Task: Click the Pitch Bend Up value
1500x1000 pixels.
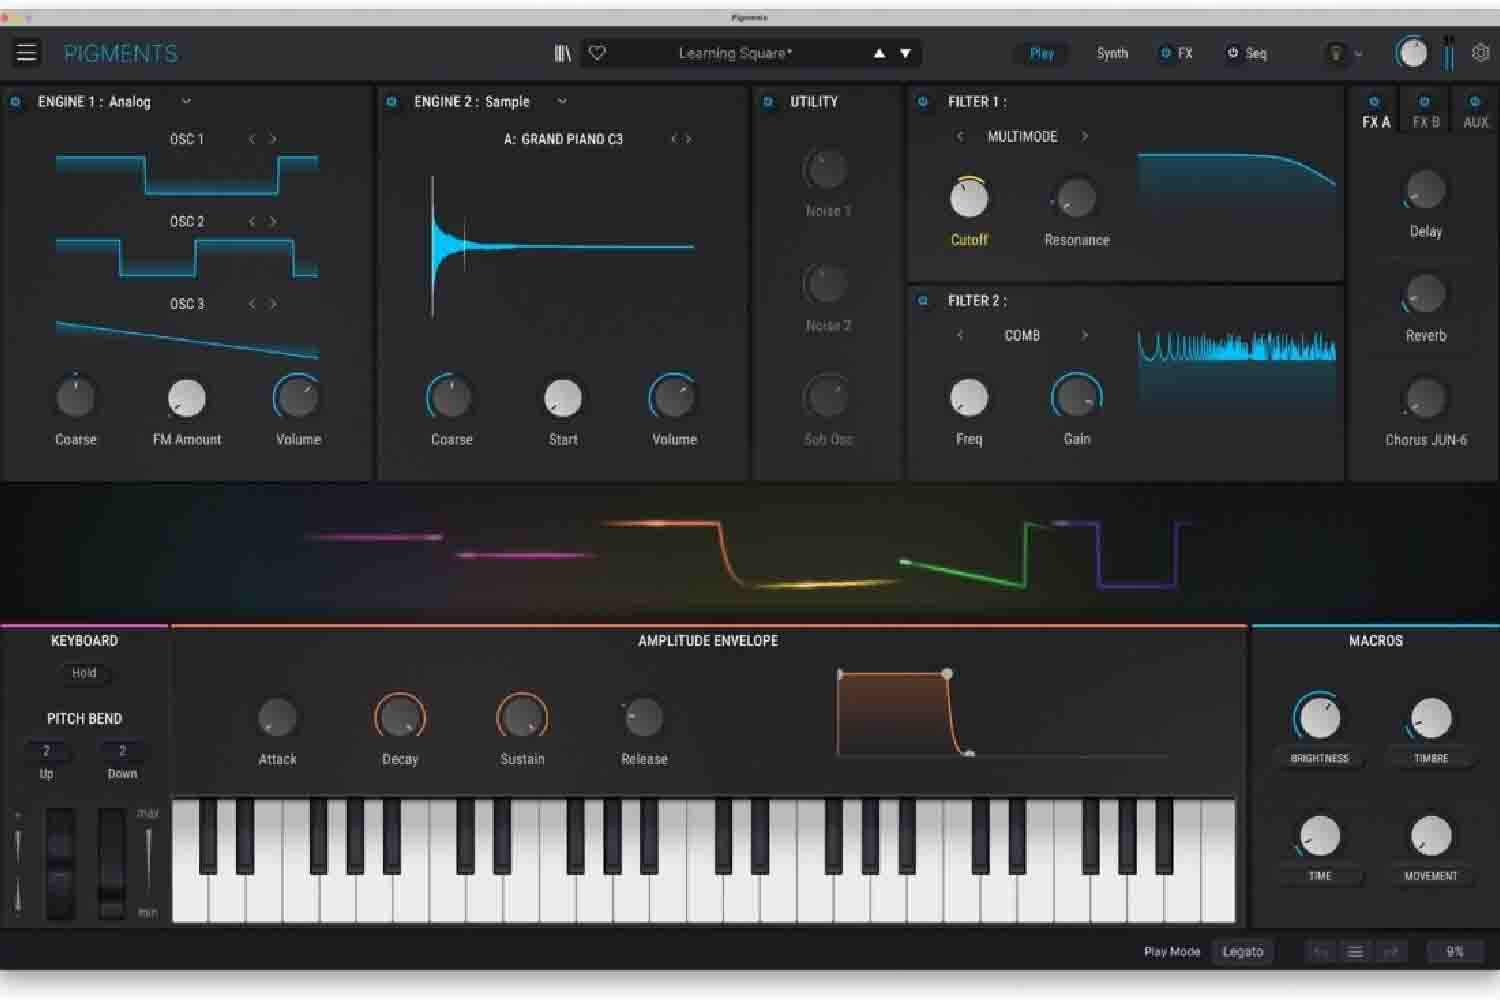Action: pos(46,750)
